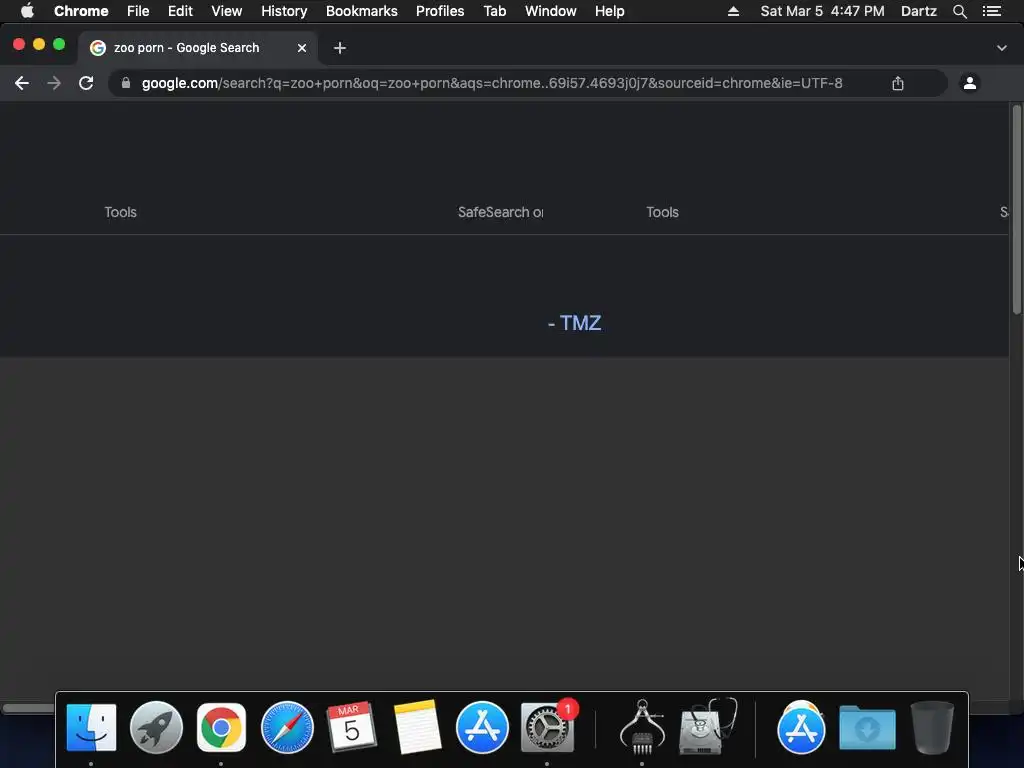Share this page using share icon

click(898, 83)
